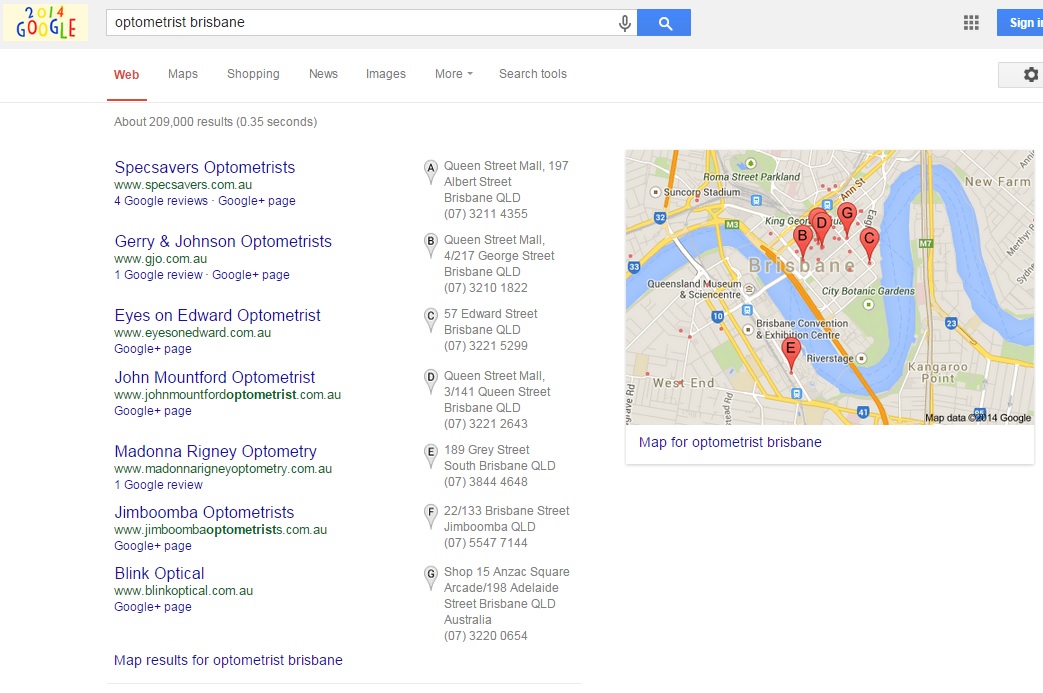Click list marker E next to 189 Grey Street
1043x693 pixels.
point(431,456)
